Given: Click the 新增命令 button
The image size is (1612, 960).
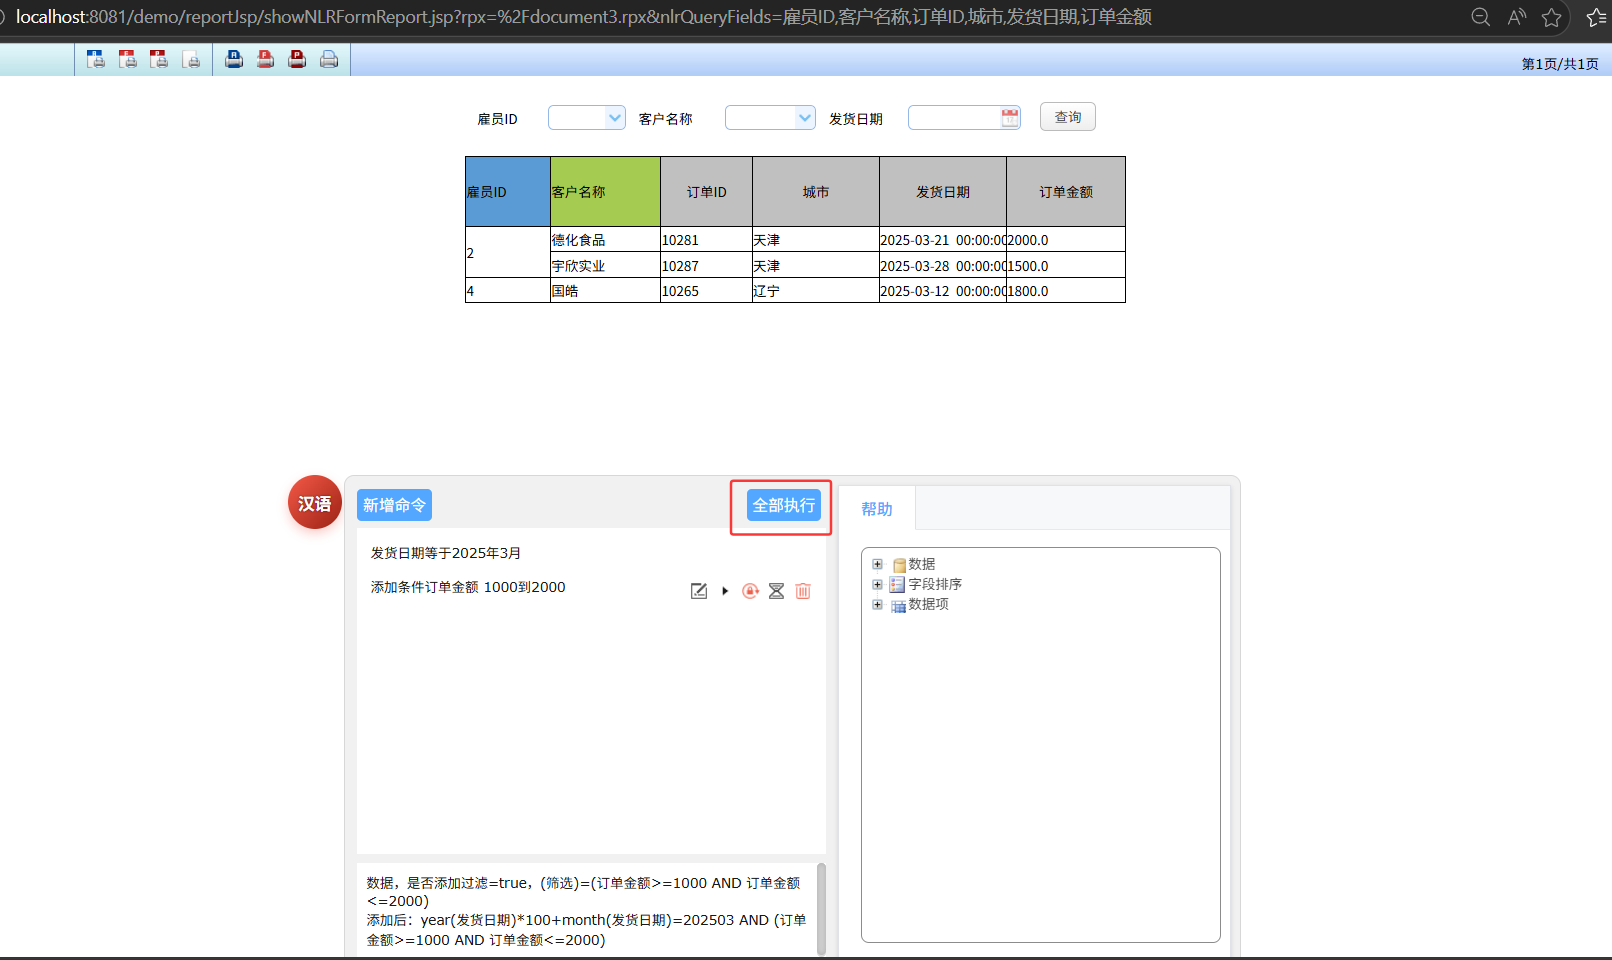Looking at the screenshot, I should click(394, 505).
